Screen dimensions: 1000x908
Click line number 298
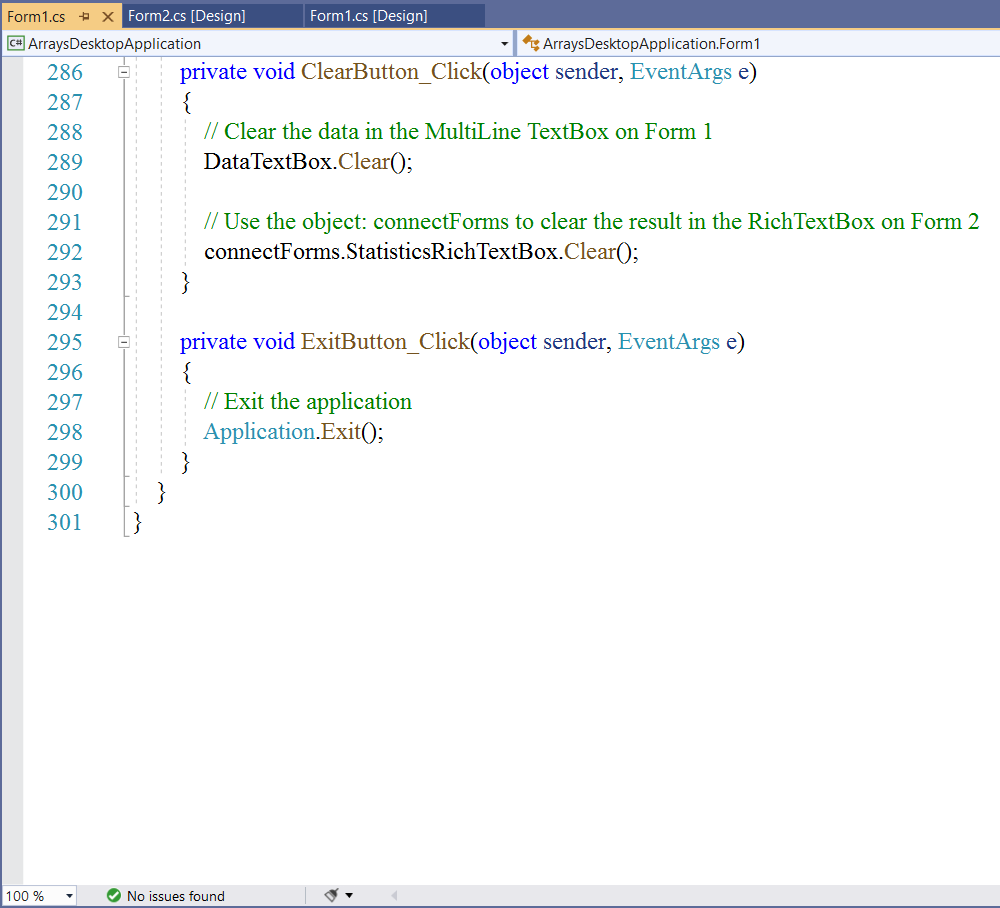(64, 432)
